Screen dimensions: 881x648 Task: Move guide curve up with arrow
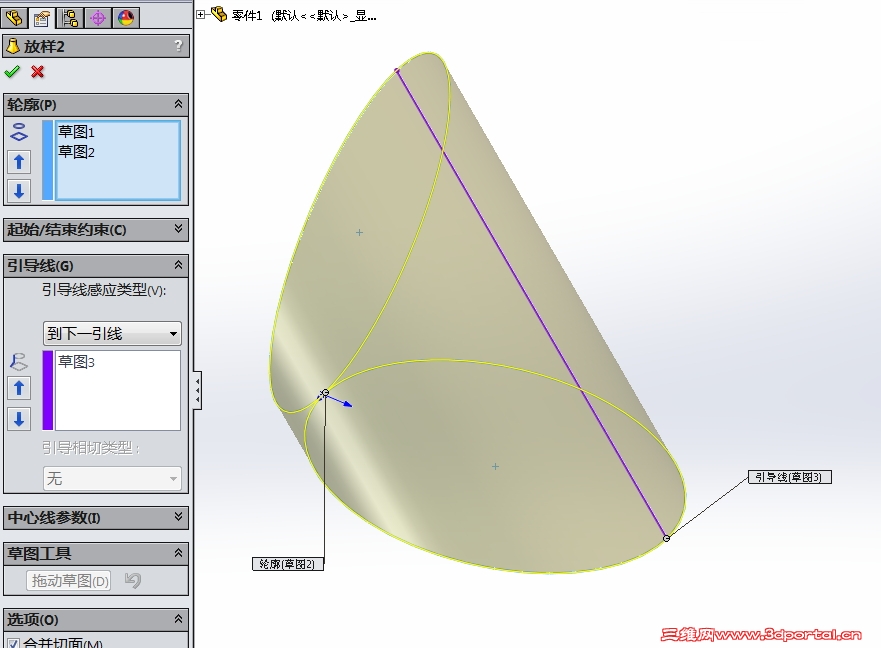pos(19,388)
